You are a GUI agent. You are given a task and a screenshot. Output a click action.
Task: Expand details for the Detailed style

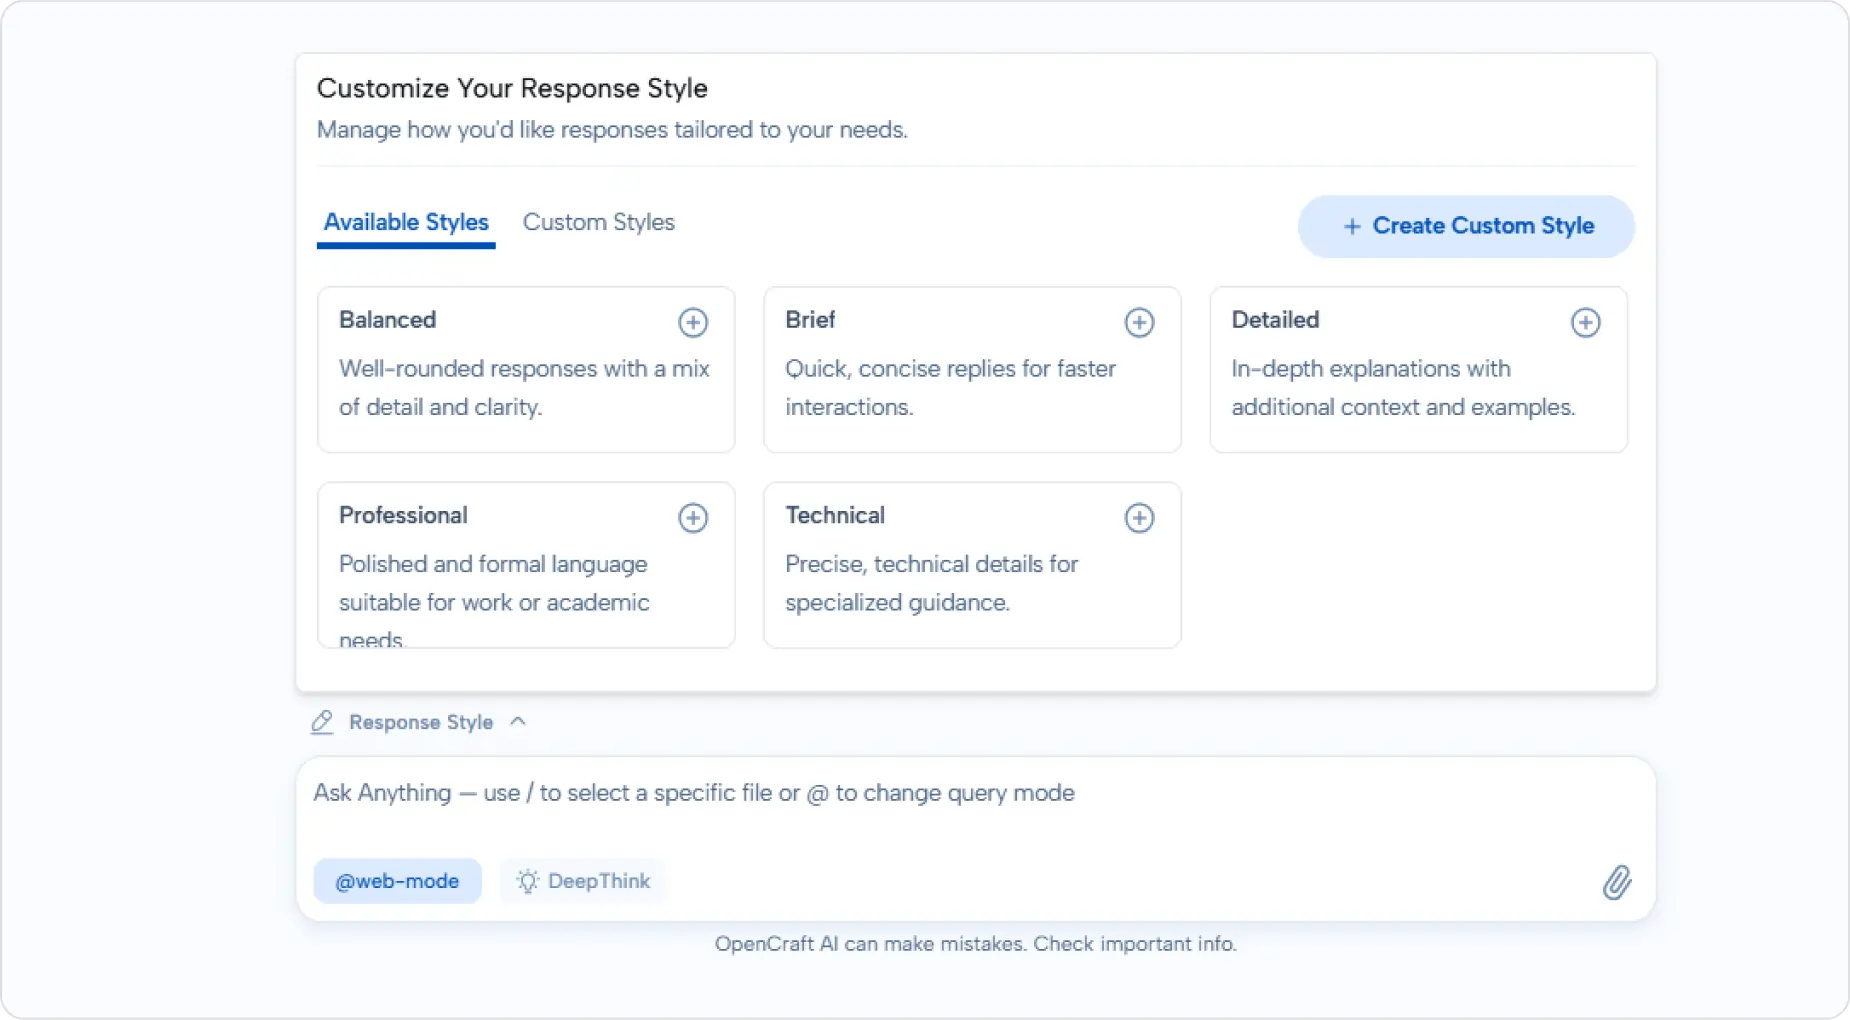[x=1586, y=322]
